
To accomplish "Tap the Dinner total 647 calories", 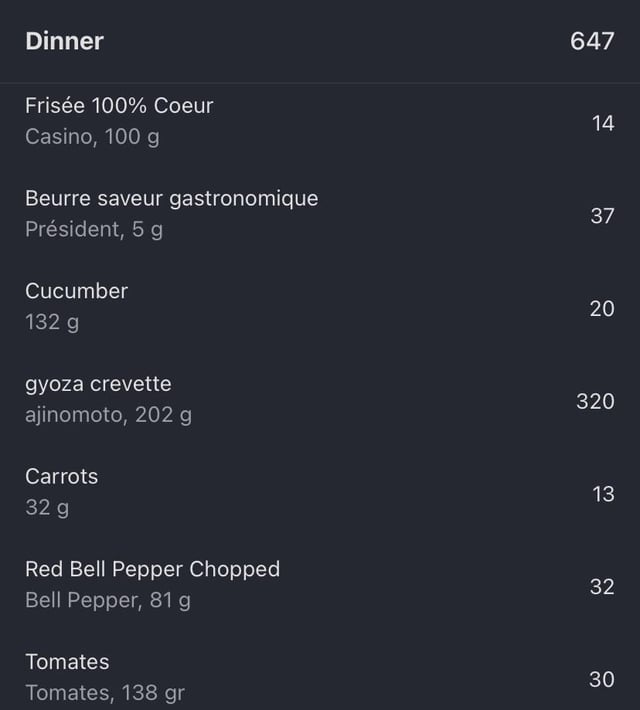I will tap(592, 41).
